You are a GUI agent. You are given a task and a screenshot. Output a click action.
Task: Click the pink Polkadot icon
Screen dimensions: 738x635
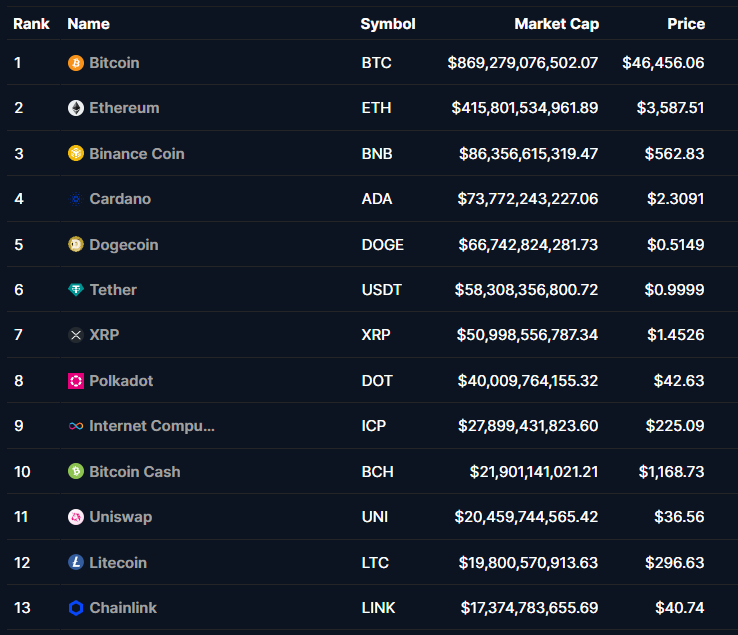[76, 381]
